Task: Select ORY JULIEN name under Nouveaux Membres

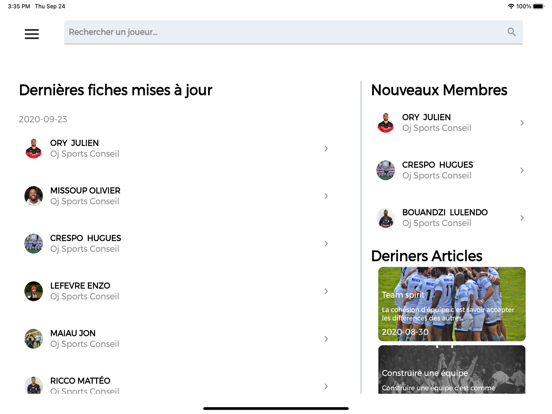Action: click(426, 117)
